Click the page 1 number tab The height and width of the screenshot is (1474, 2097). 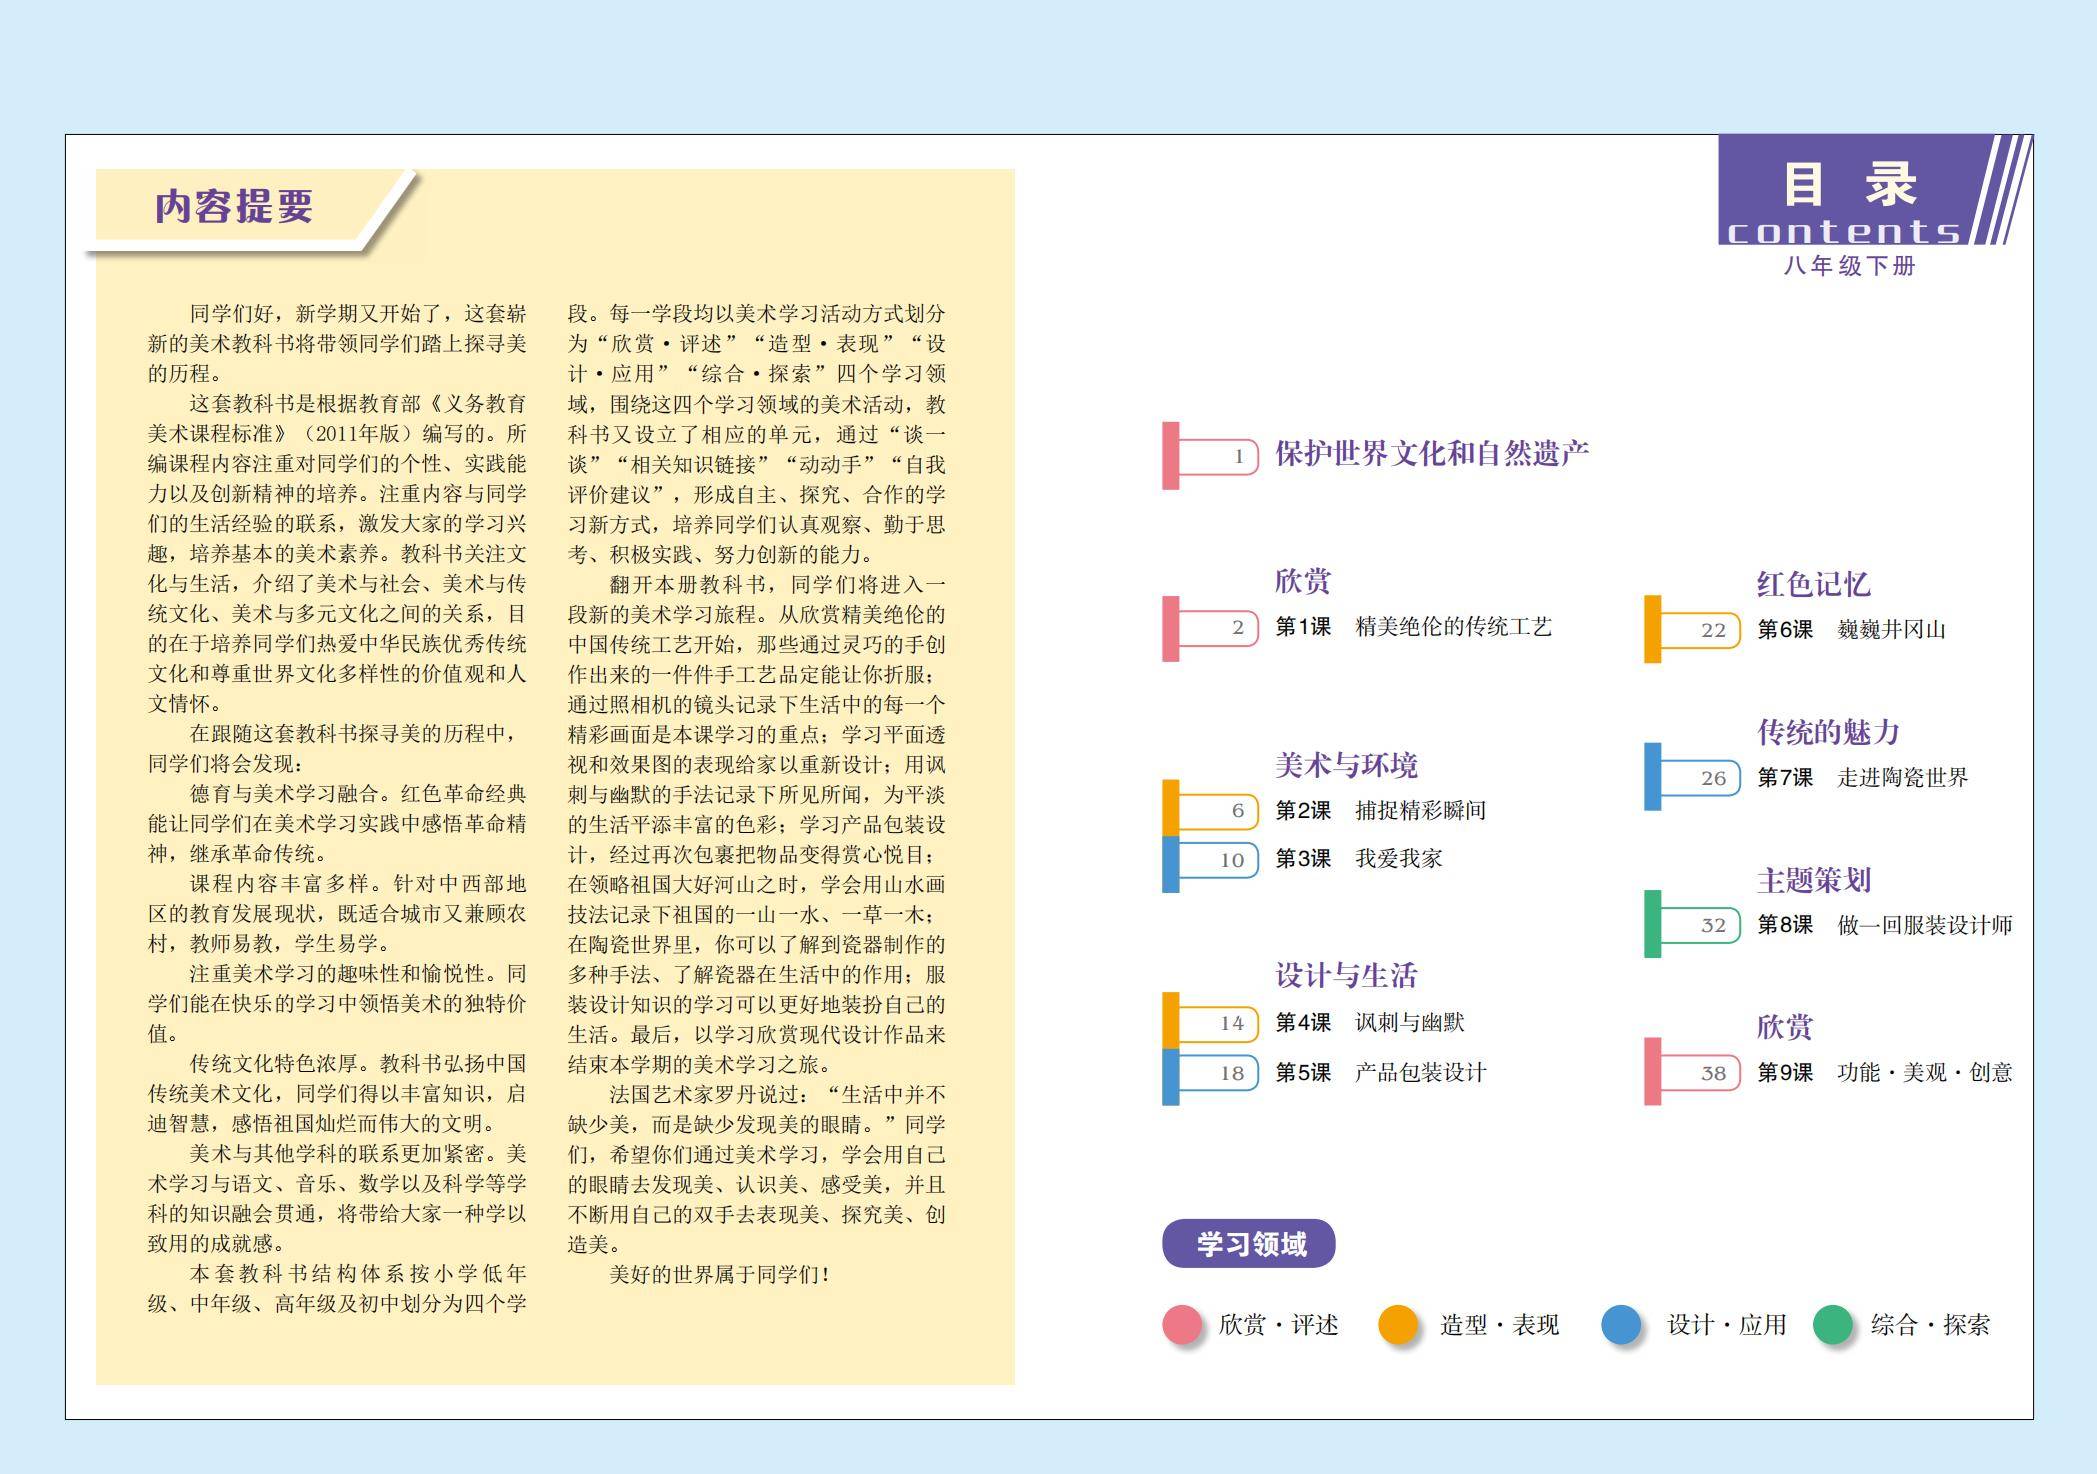click(x=1218, y=457)
